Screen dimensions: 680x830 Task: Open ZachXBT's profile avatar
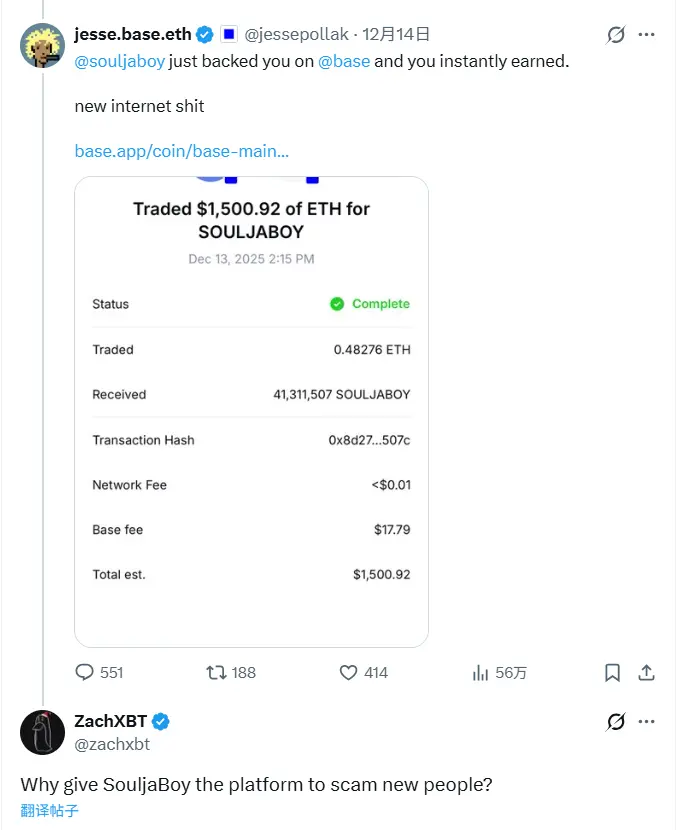coord(42,732)
